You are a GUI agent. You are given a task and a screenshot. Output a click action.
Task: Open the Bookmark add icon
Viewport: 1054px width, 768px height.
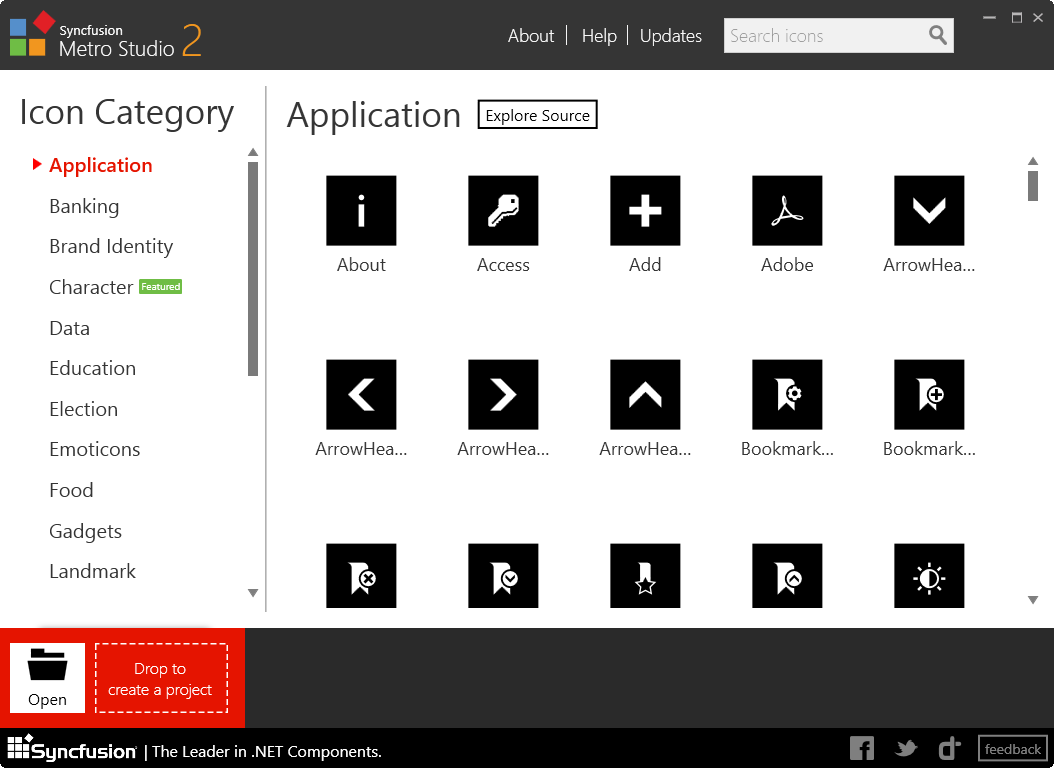pos(929,393)
